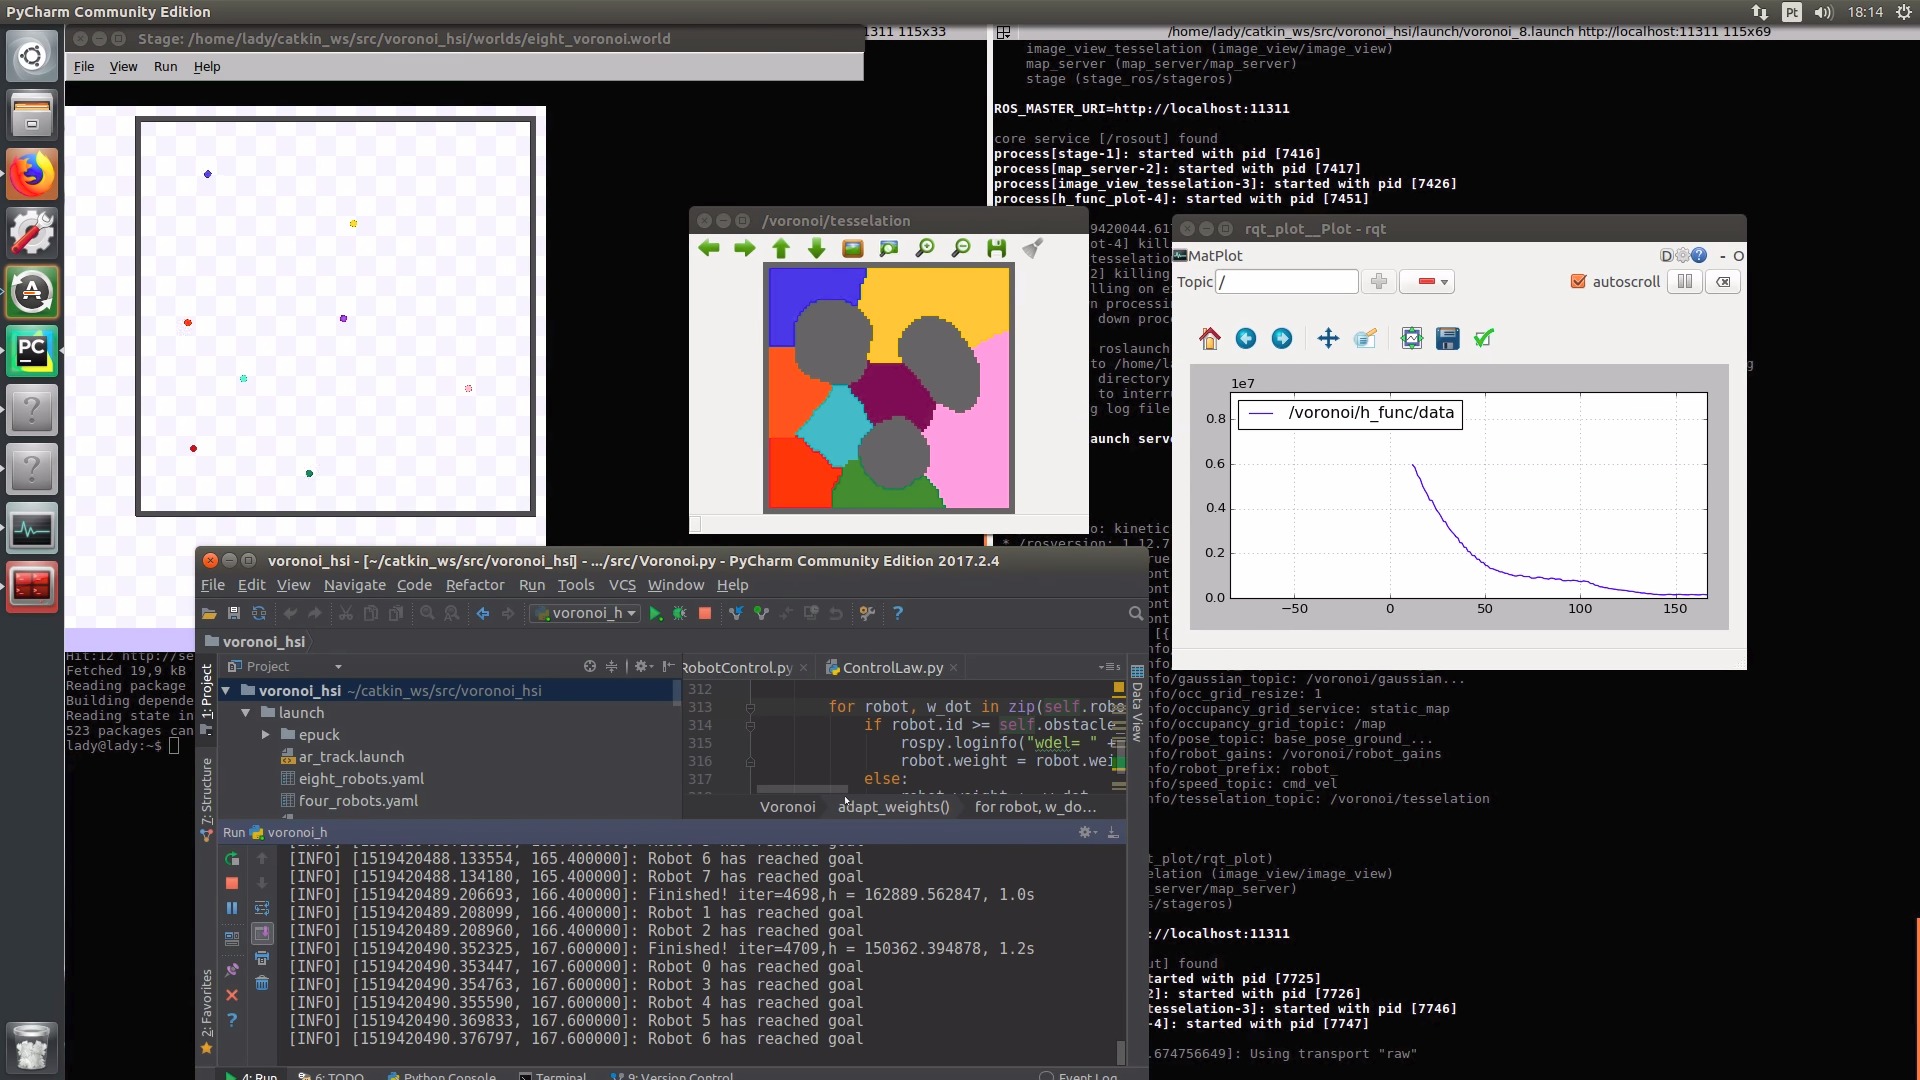The image size is (1920, 1080).
Task: Click the save image icon in tesselation viewer
Action: coord(996,248)
